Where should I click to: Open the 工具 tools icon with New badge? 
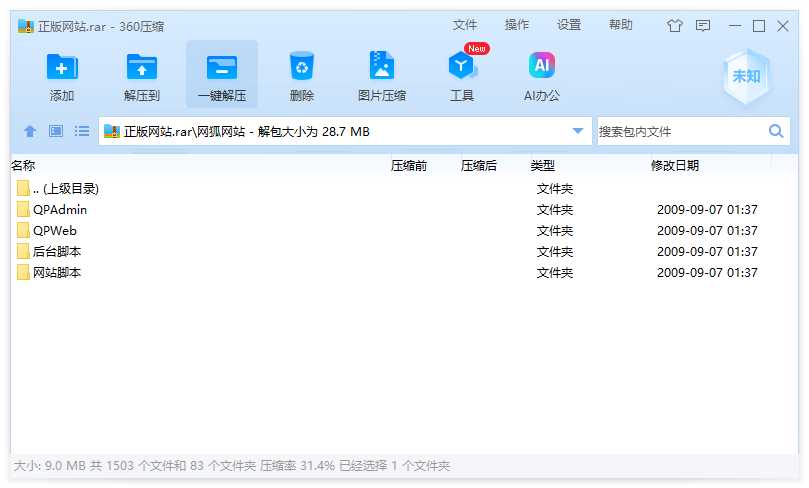[462, 66]
